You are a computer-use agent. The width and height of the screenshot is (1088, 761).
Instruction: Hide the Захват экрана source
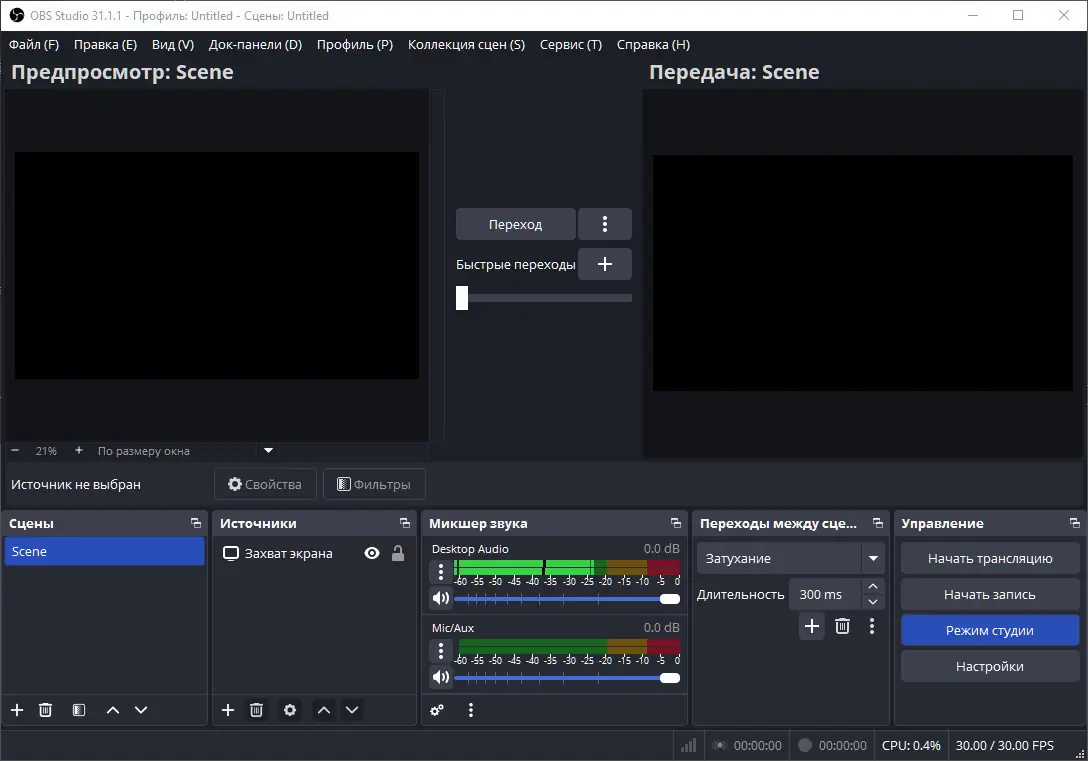372,553
